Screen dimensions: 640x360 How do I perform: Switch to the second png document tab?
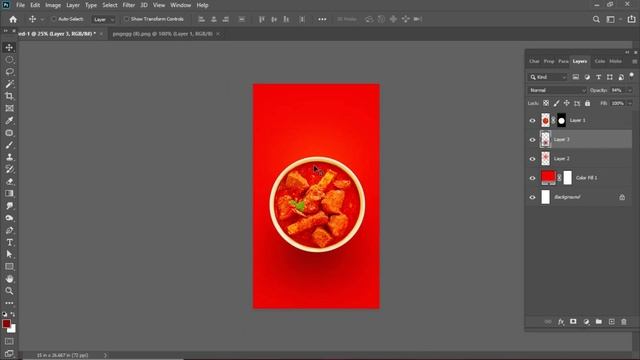pos(162,34)
